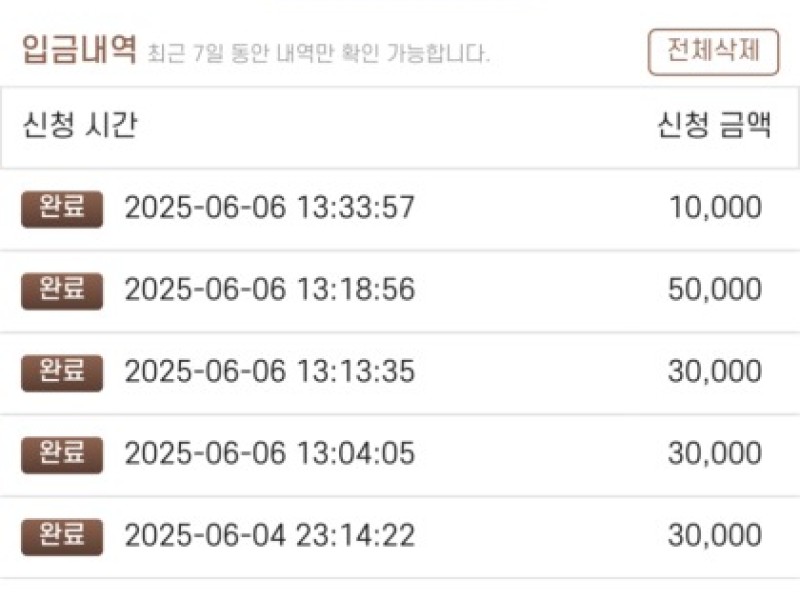Image resolution: width=800 pixels, height=600 pixels.
Task: Click the 30,000 amount for 13:04:05
Action: click(x=715, y=454)
